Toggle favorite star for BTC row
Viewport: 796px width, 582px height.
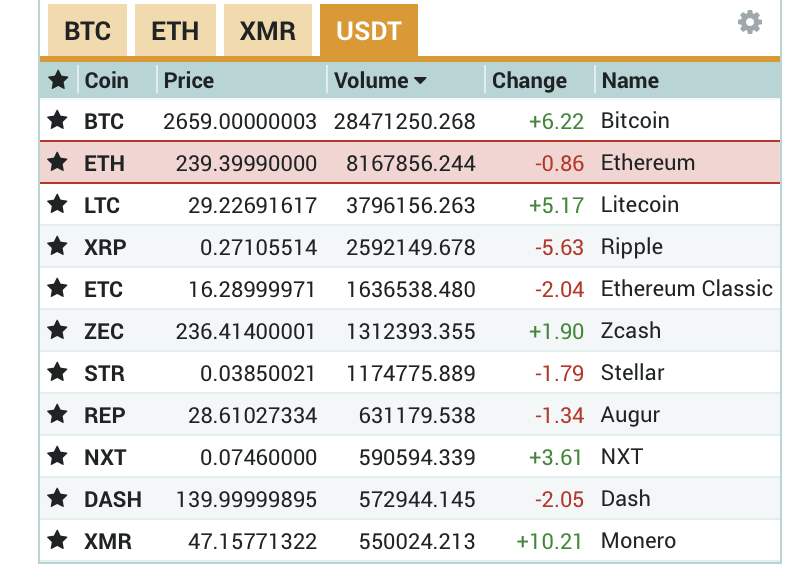coord(58,121)
